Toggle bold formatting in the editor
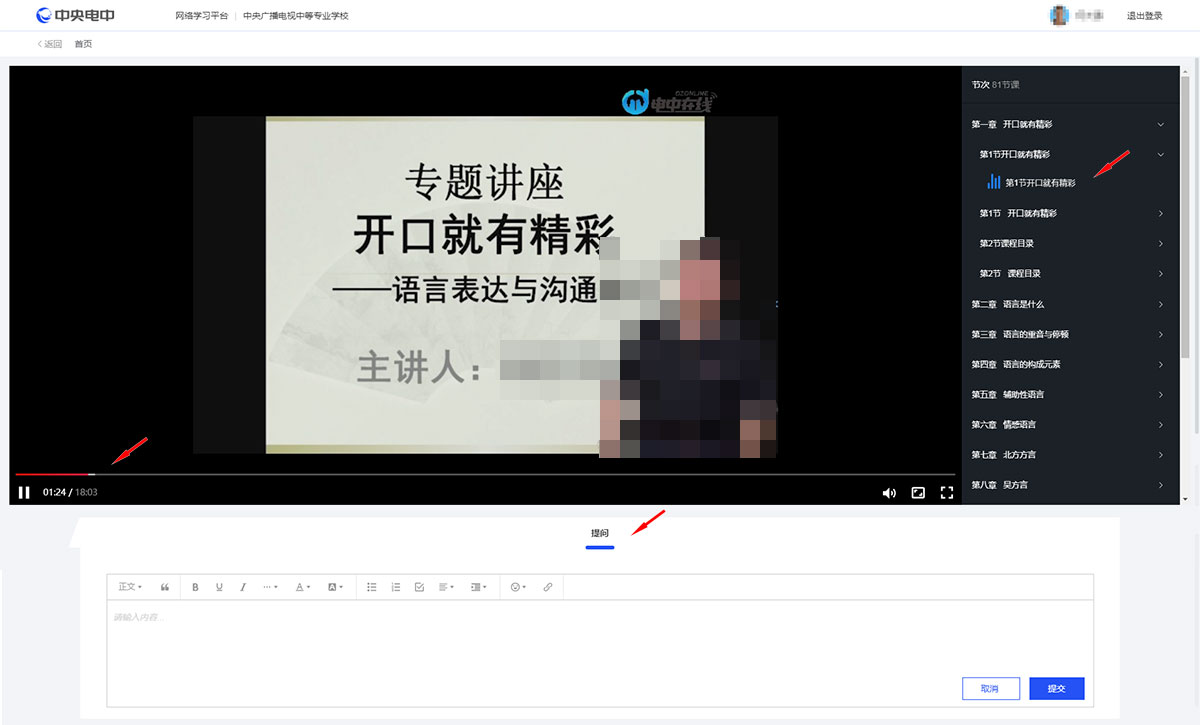 pos(195,587)
